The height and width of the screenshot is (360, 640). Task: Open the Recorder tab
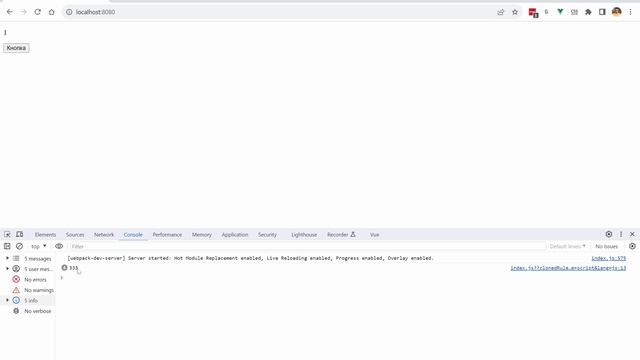[341, 235]
